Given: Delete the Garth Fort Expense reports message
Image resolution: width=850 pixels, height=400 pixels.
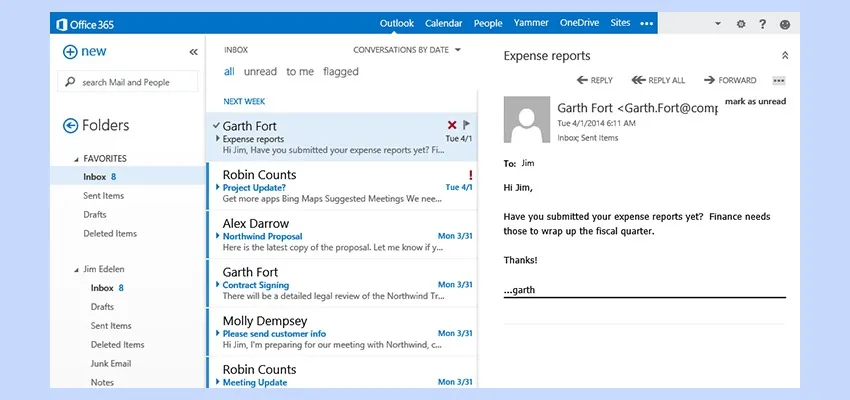Looking at the screenshot, I should point(452,125).
